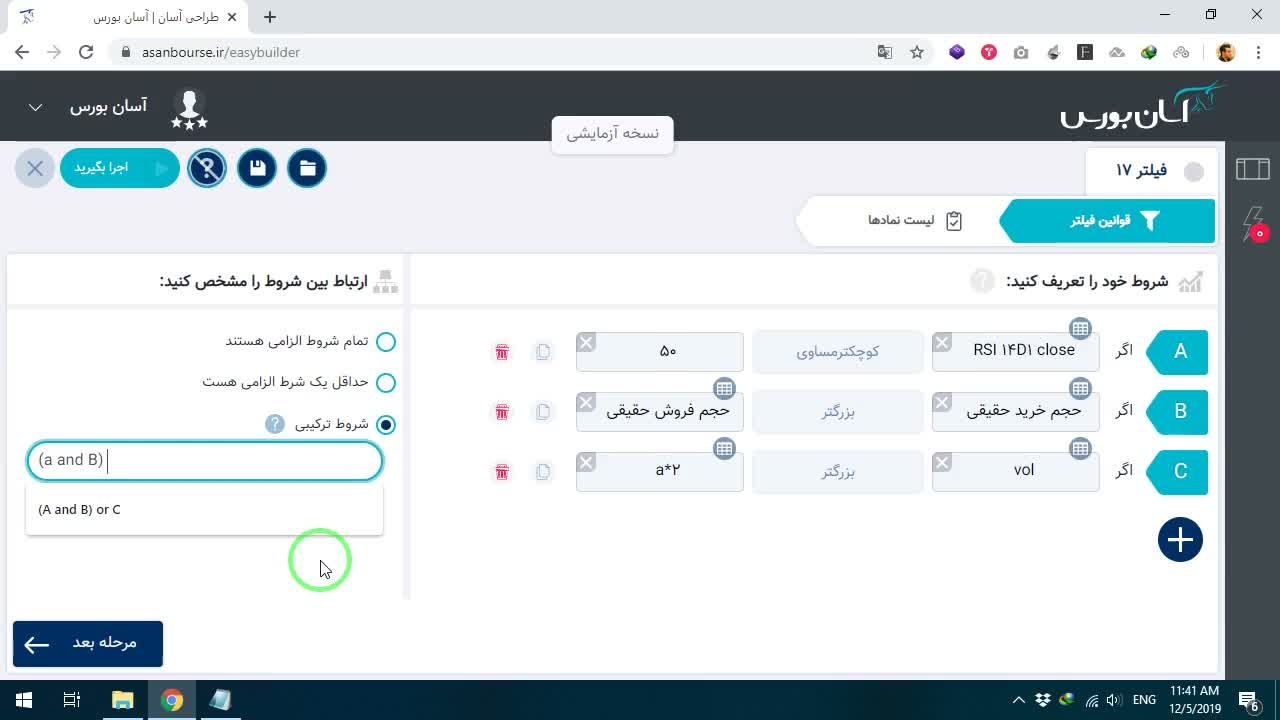The width and height of the screenshot is (1280, 720).
Task: Open Windows Start menu
Action: [x=24, y=700]
